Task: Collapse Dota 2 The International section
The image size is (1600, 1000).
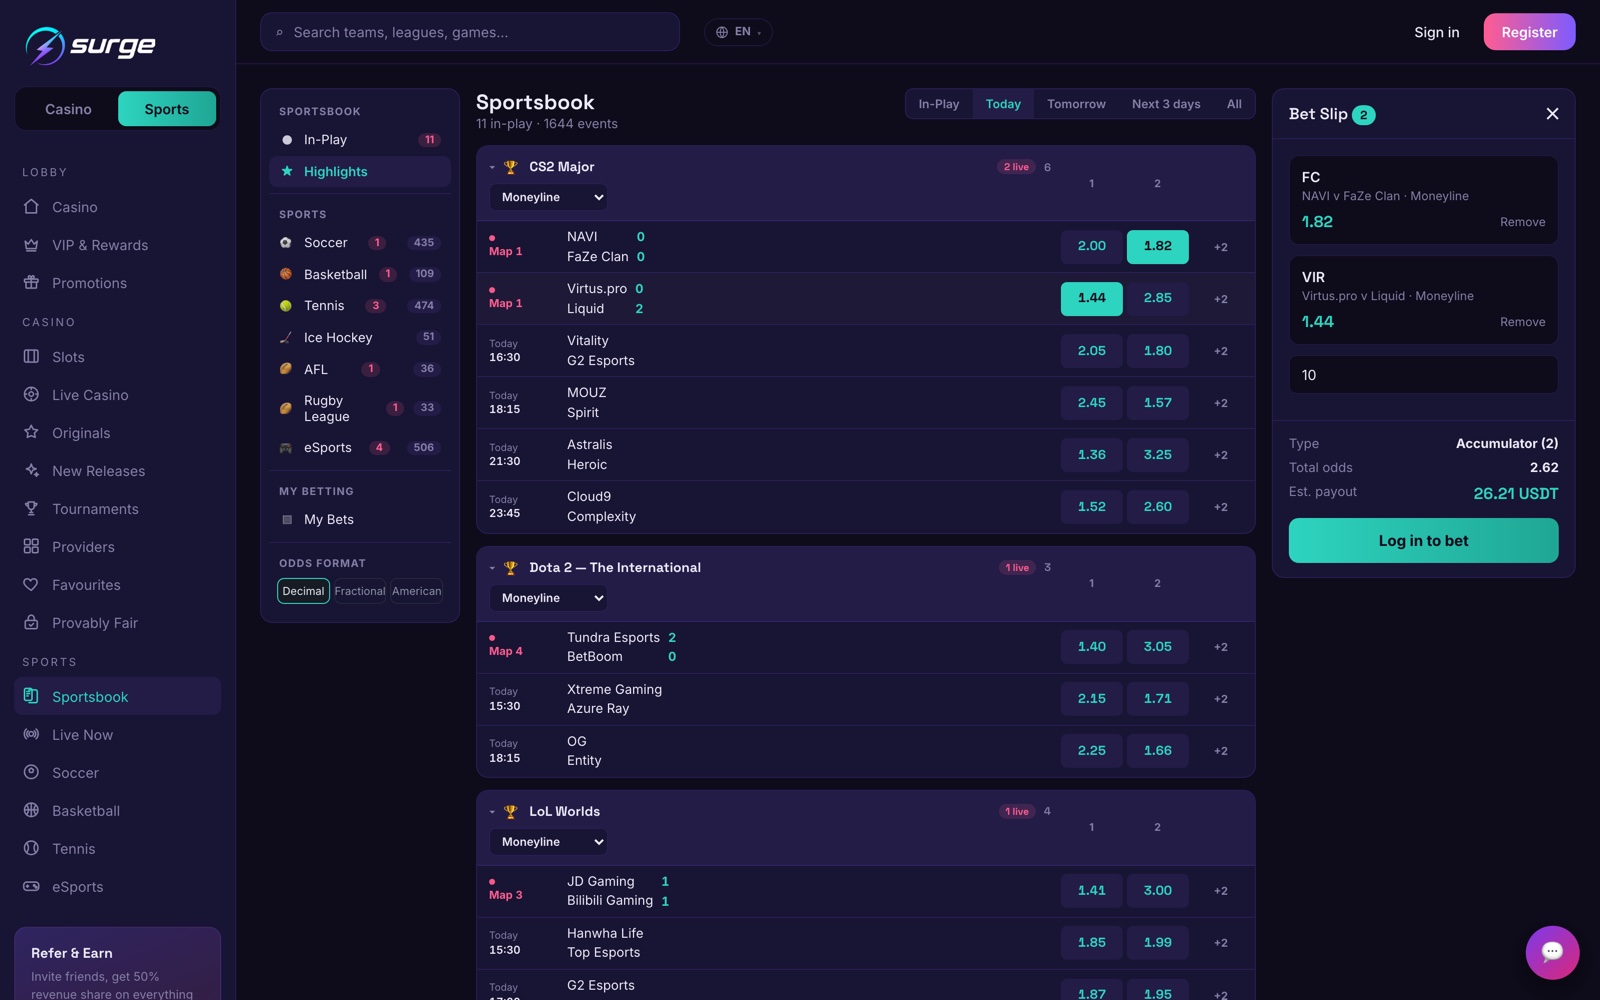Action: coord(492,568)
